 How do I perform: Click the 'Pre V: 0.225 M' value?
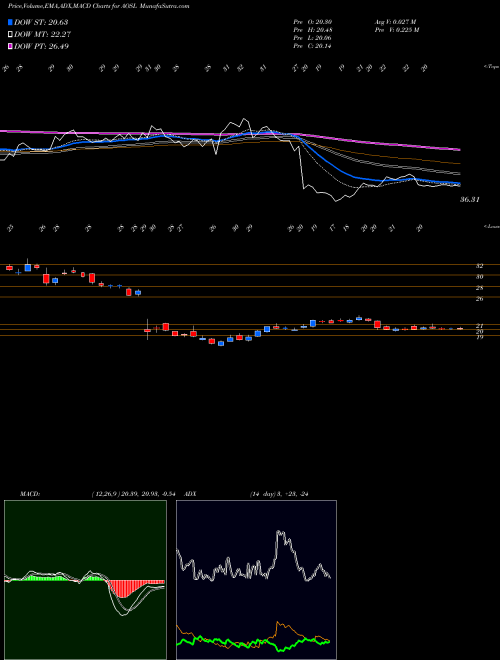[396, 30]
